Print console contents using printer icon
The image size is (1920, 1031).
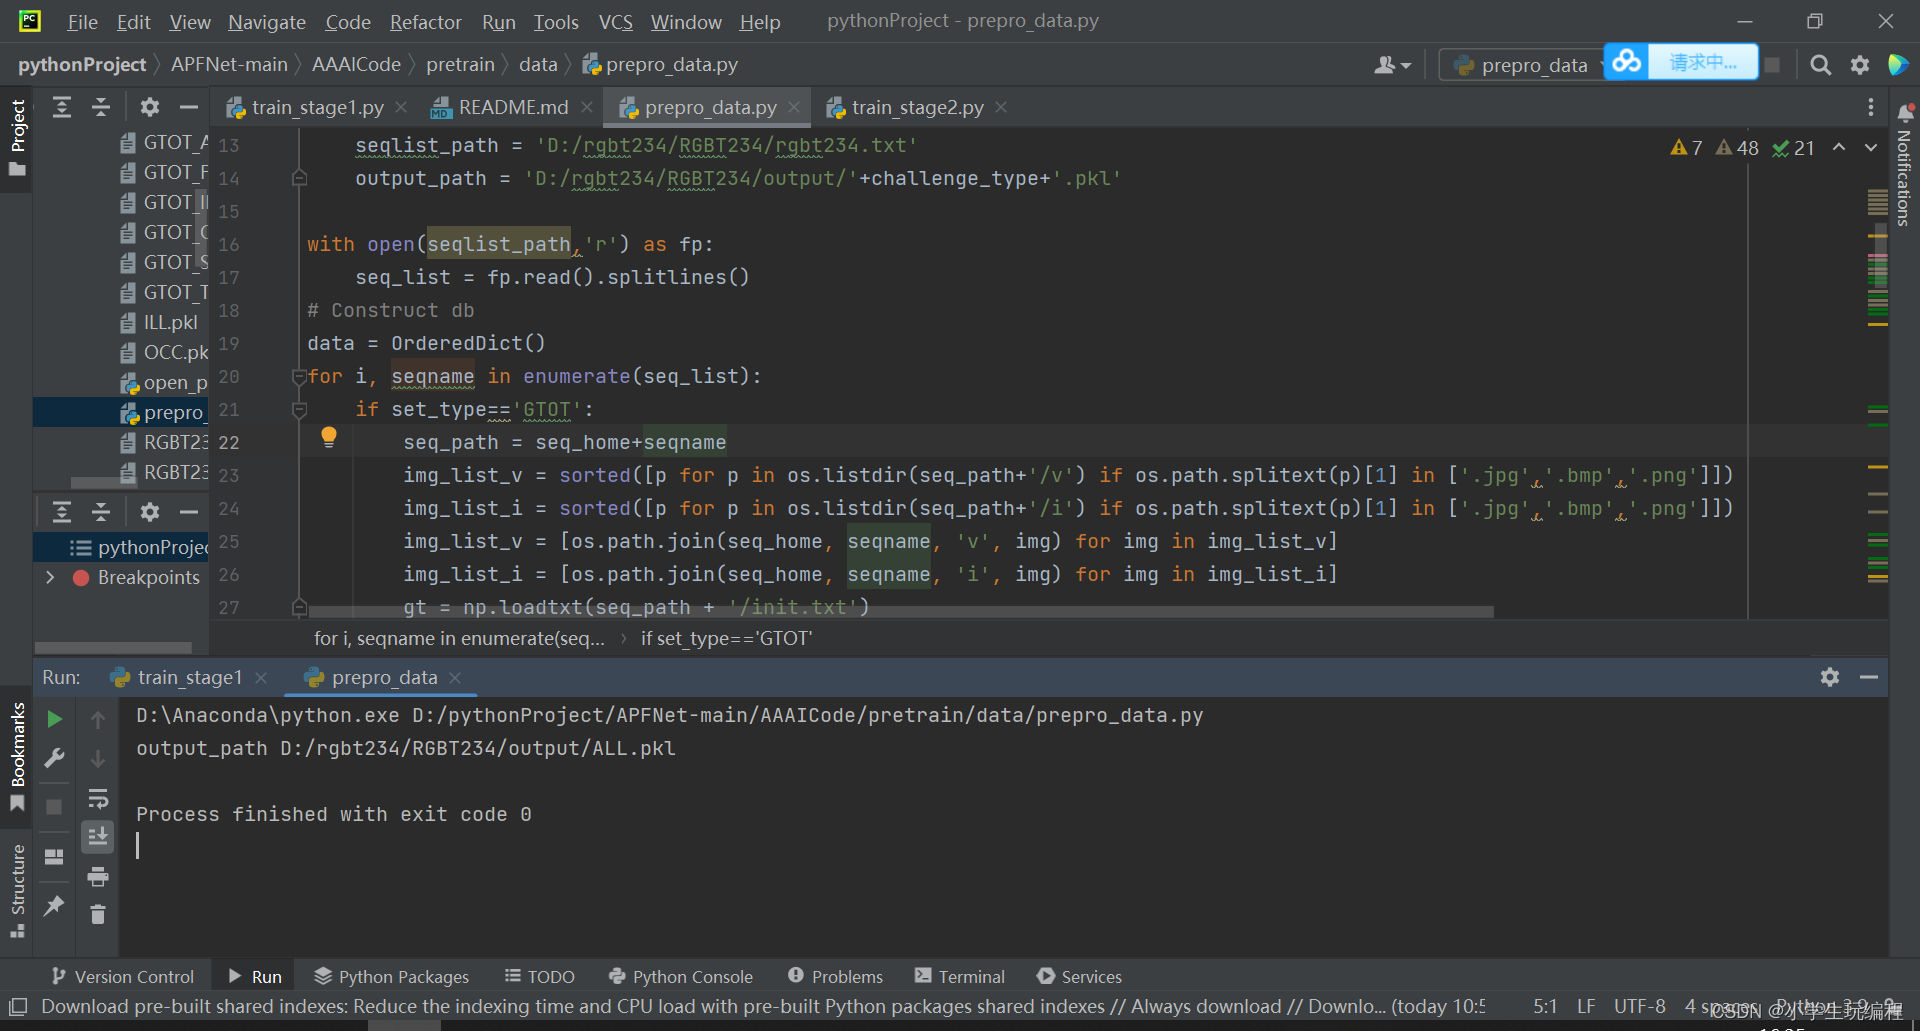click(98, 877)
